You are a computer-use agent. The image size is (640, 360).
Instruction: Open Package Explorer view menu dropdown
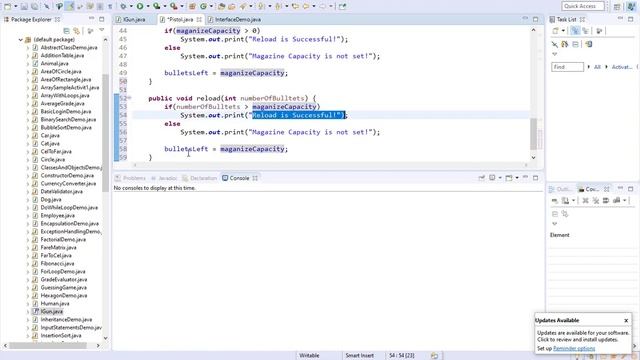[x=102, y=31]
